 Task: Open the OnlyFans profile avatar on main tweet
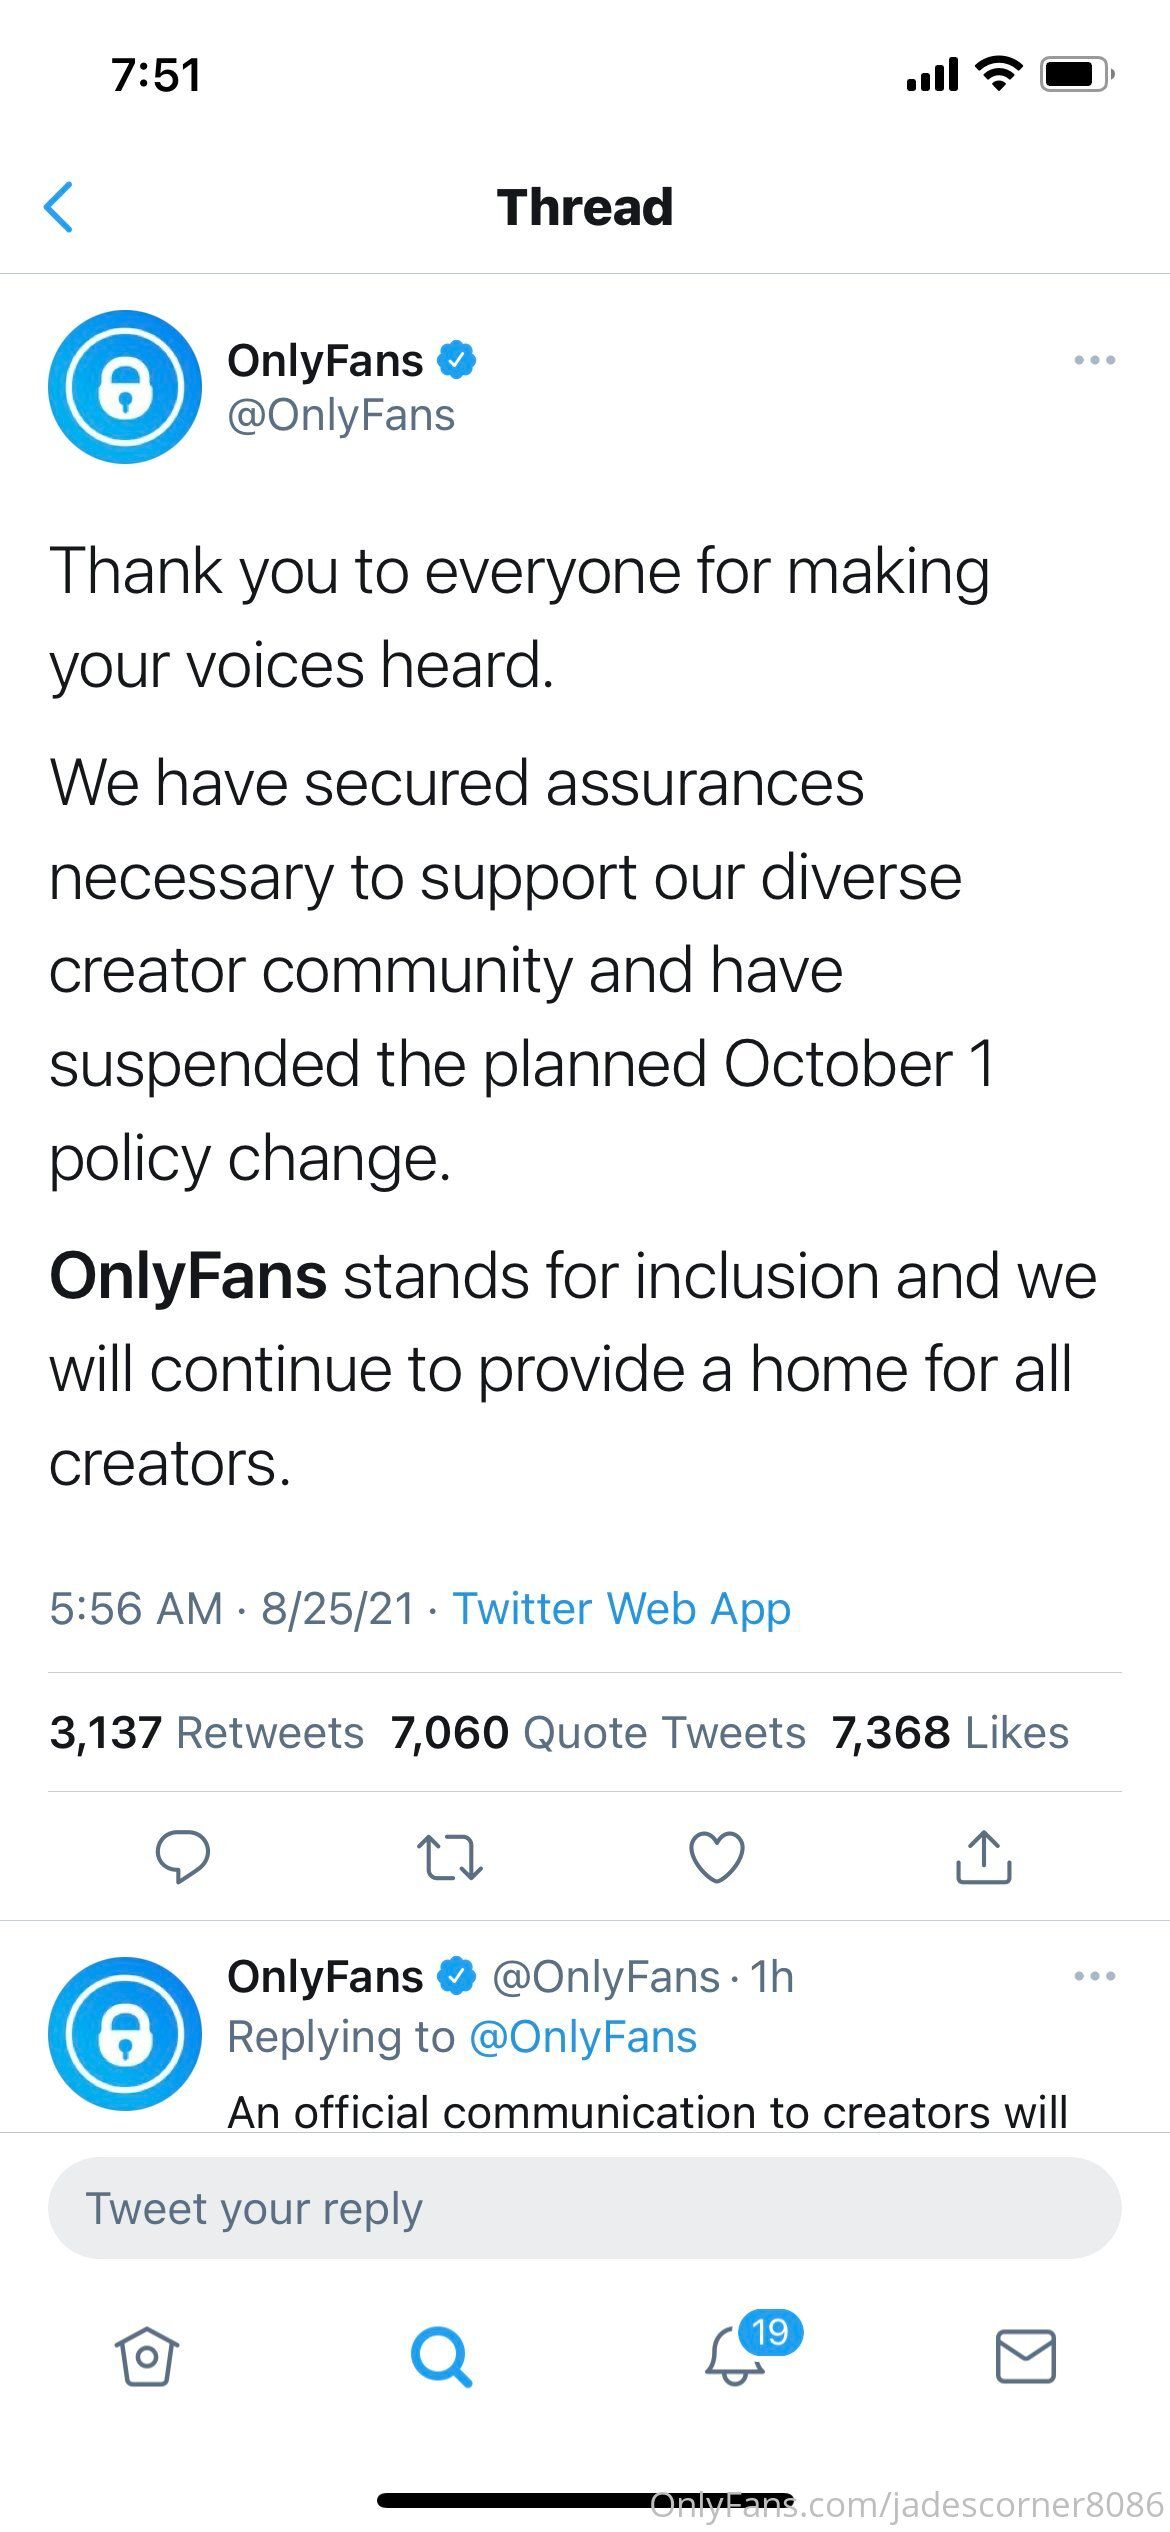pos(125,387)
